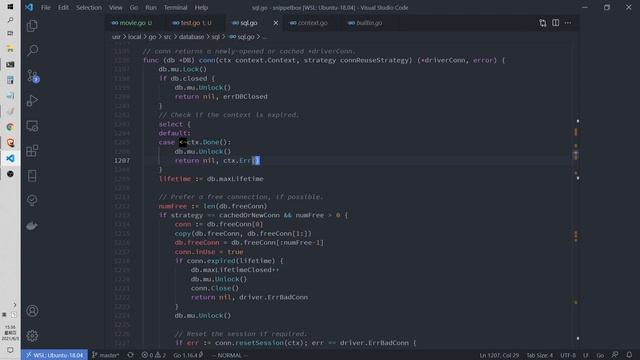640x360 pixels.
Task: Open the Help menu
Action: (x=201, y=7)
